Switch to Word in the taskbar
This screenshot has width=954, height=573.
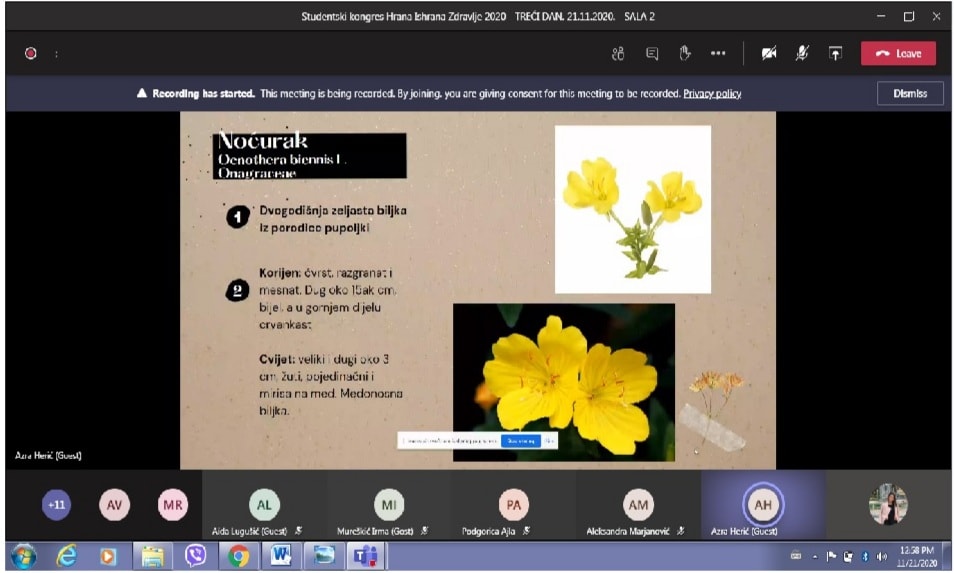coord(280,556)
